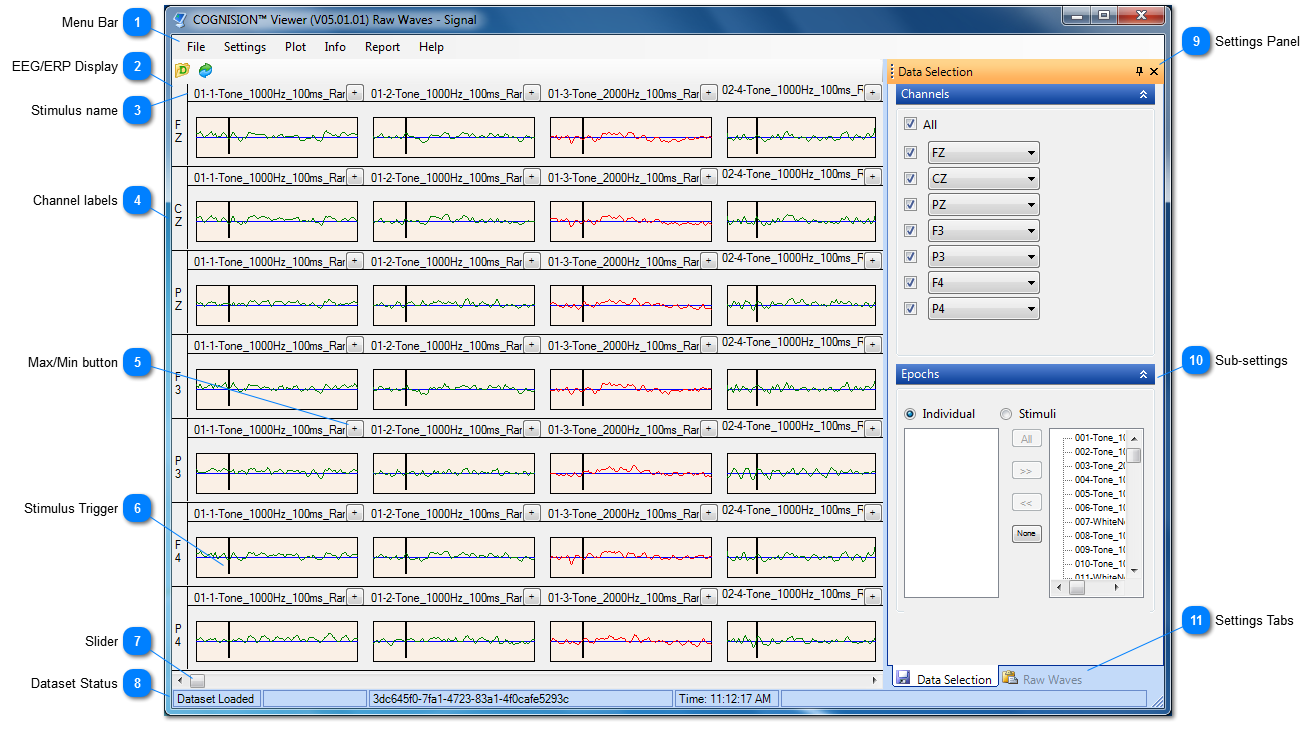Open the Plot menu
Image resolution: width=1316 pixels, height=733 pixels.
[295, 47]
